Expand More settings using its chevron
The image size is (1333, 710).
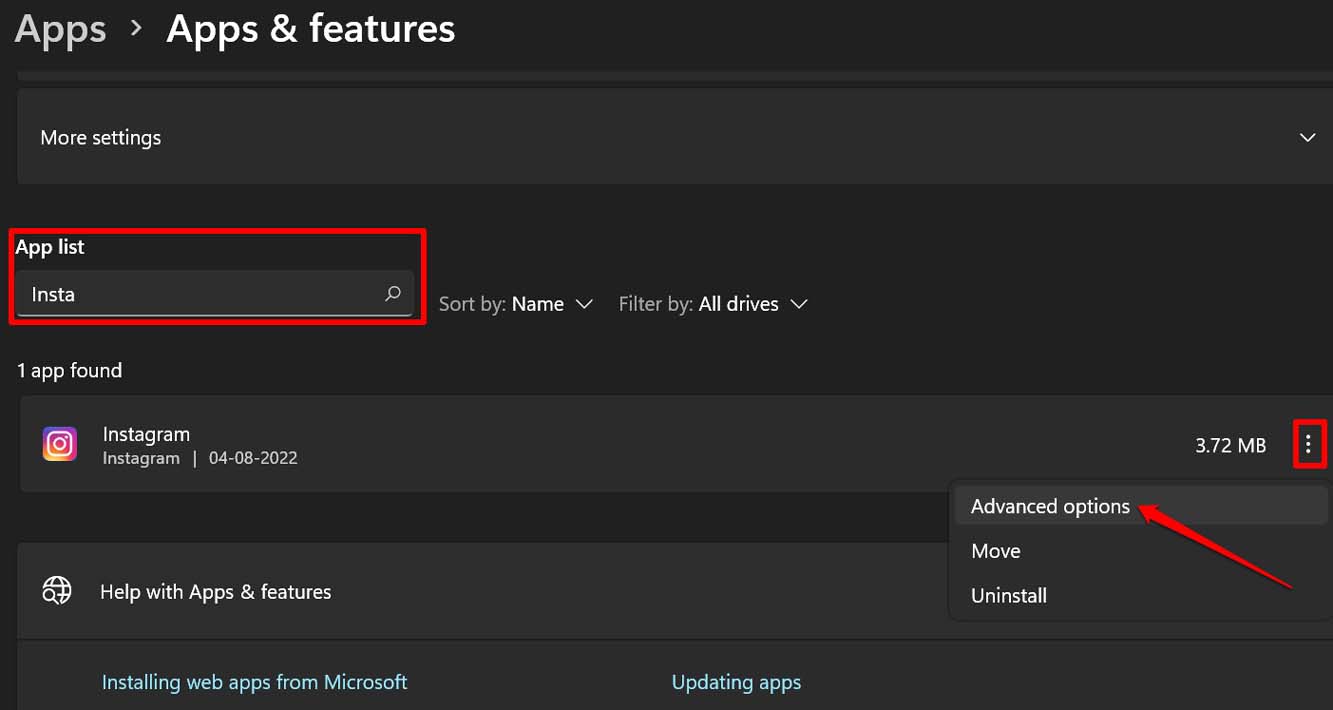coord(1307,137)
